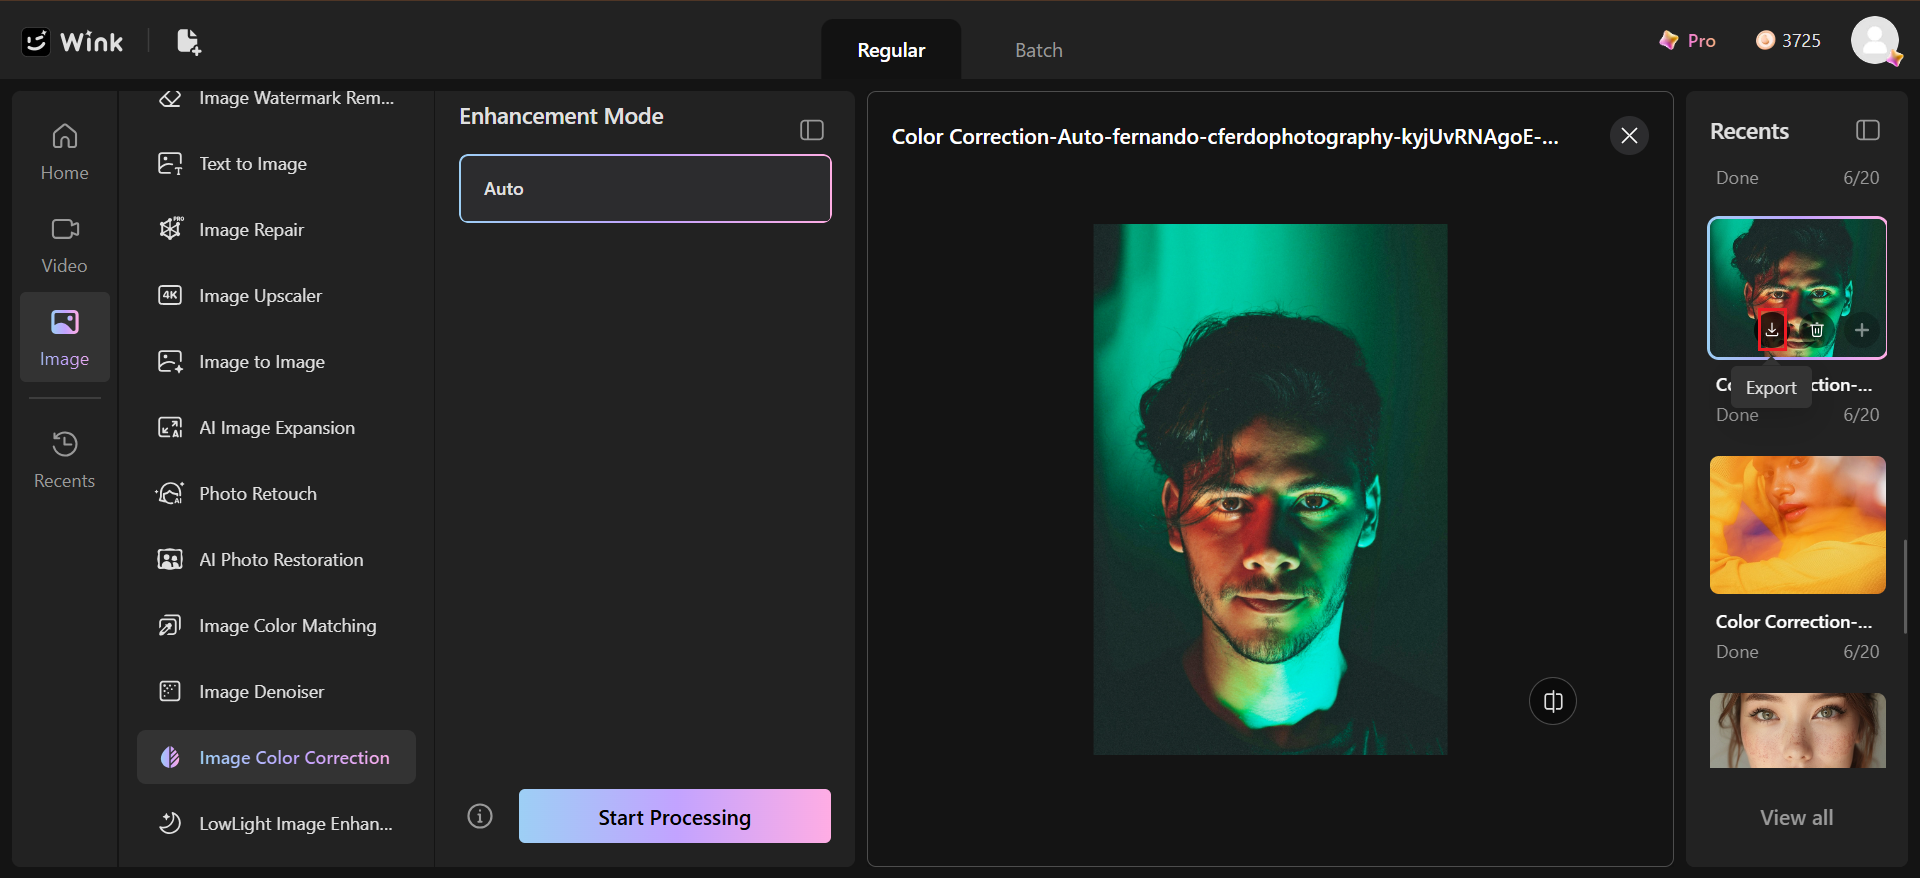Open the freckled face recent thumbnail

click(x=1798, y=731)
